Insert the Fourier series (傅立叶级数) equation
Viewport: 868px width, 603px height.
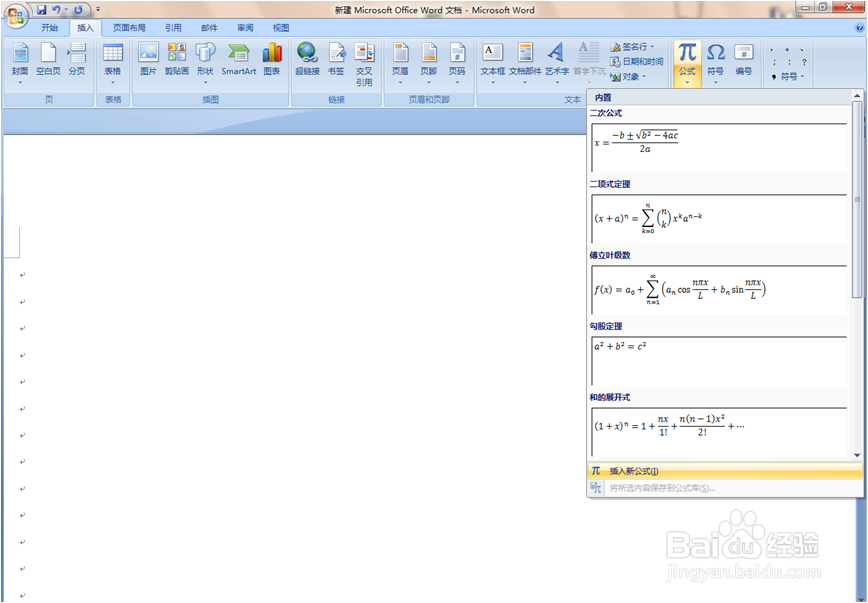(x=719, y=288)
